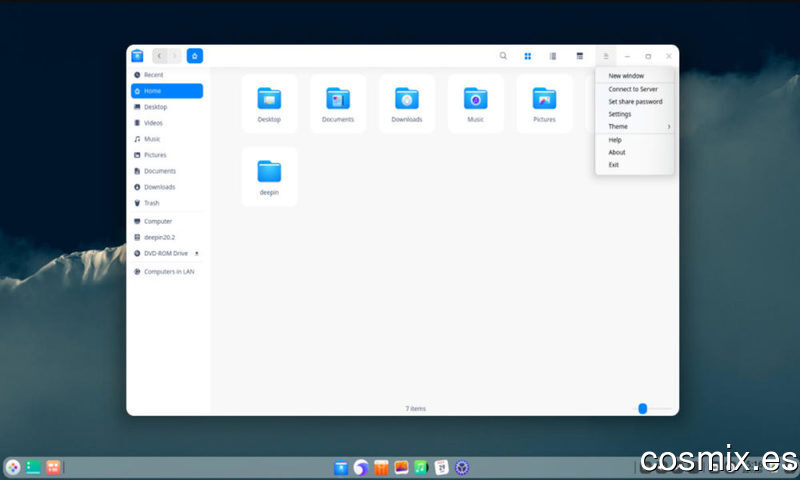Select the Music folder icon
The image size is (800, 480).
[x=475, y=98]
